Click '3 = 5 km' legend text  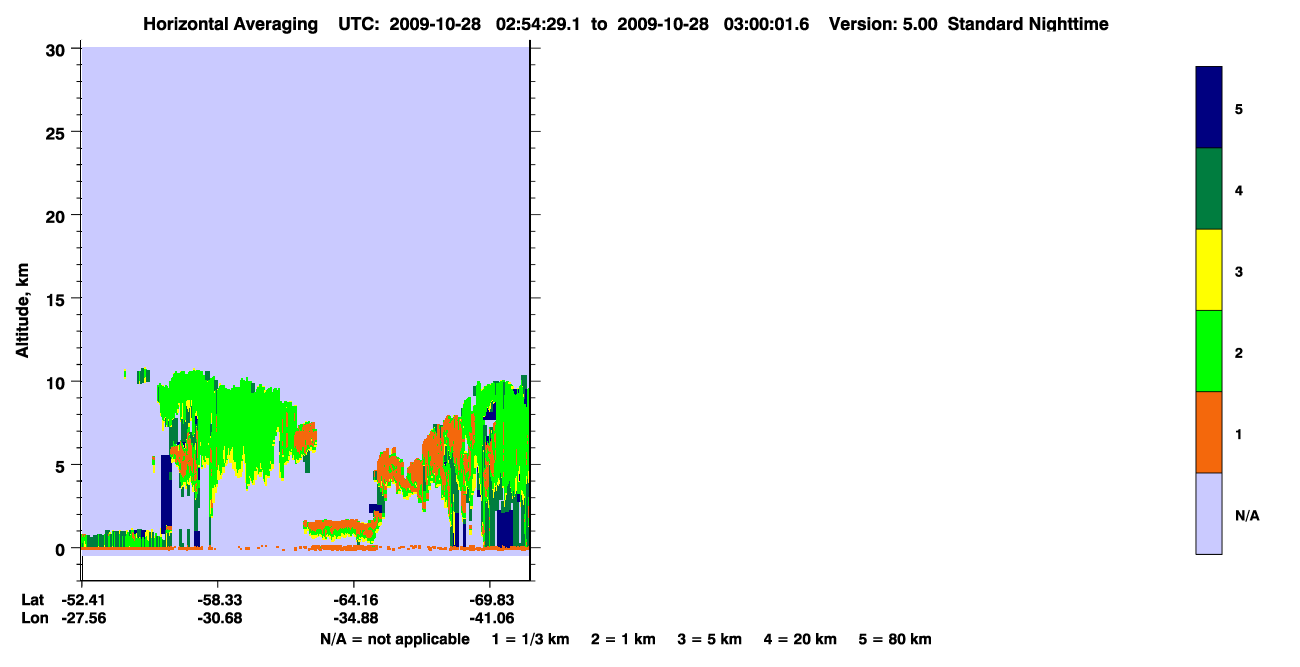tap(710, 640)
